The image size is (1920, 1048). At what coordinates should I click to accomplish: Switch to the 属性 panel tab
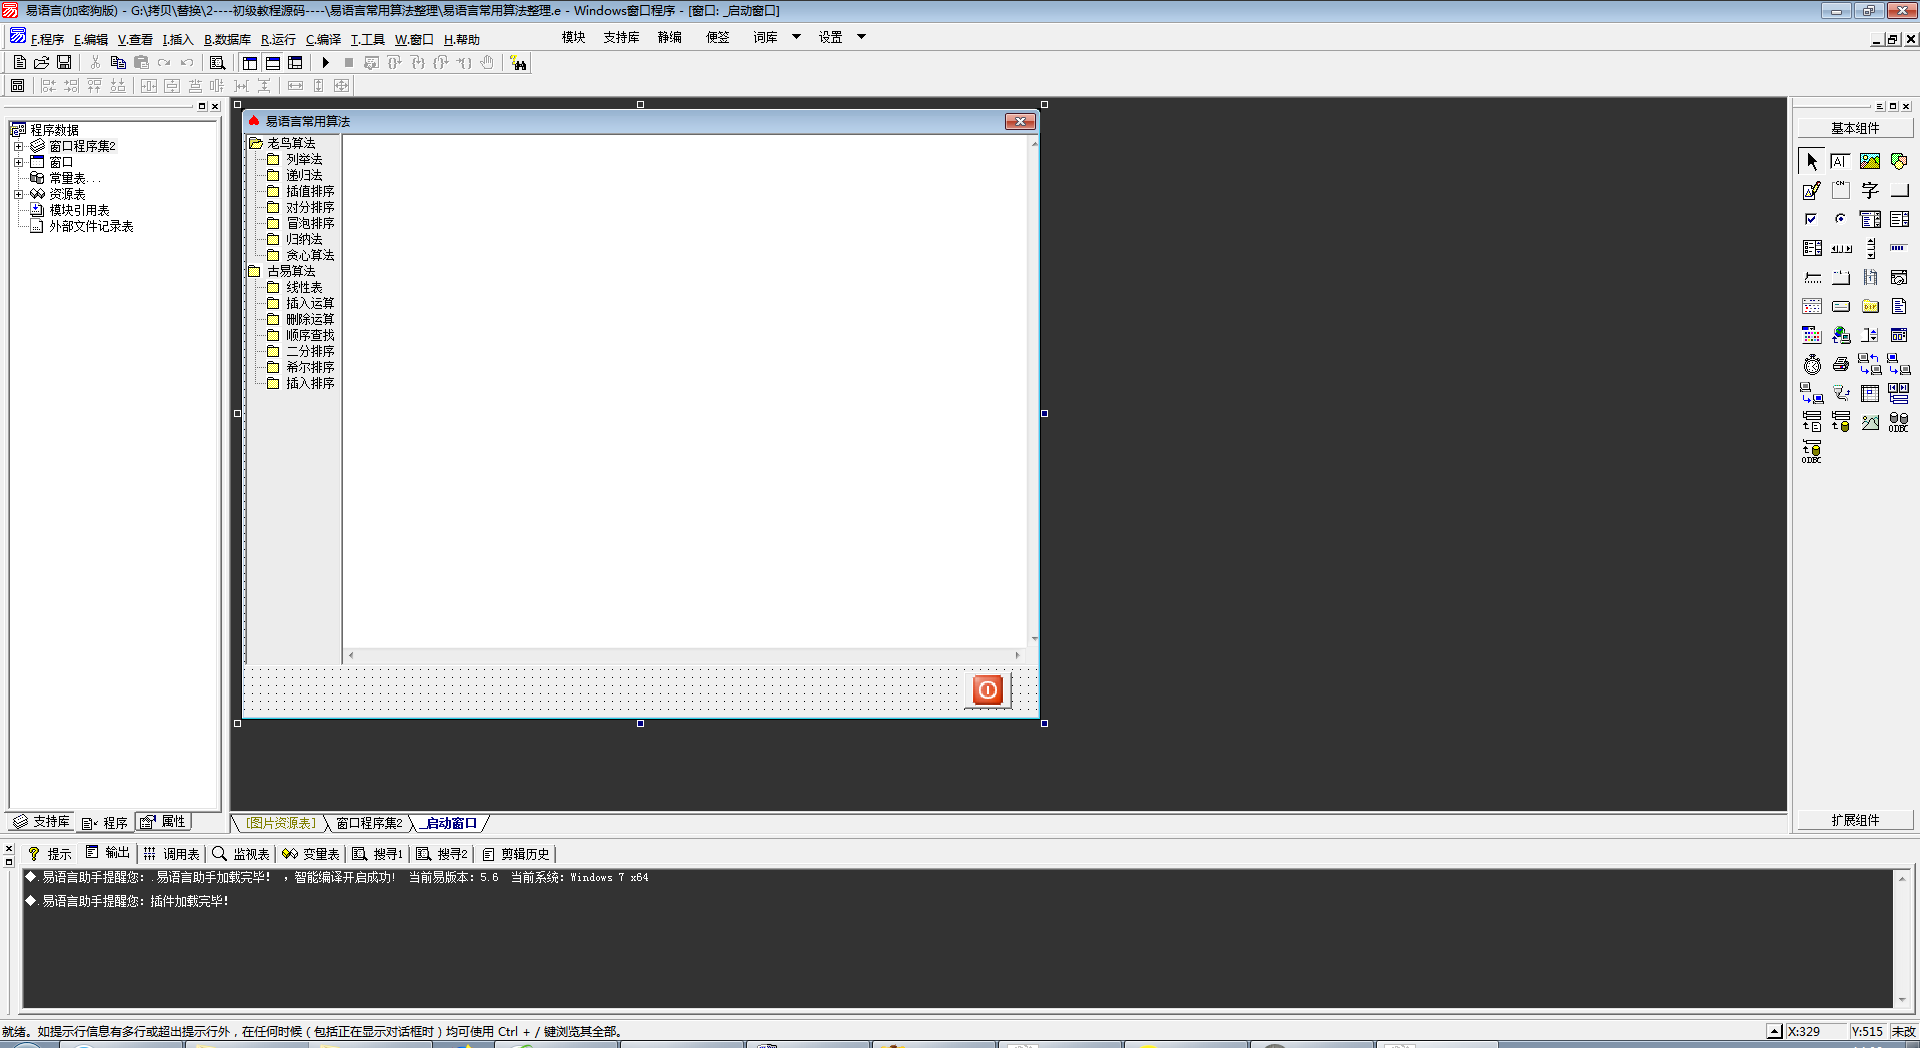pos(163,822)
